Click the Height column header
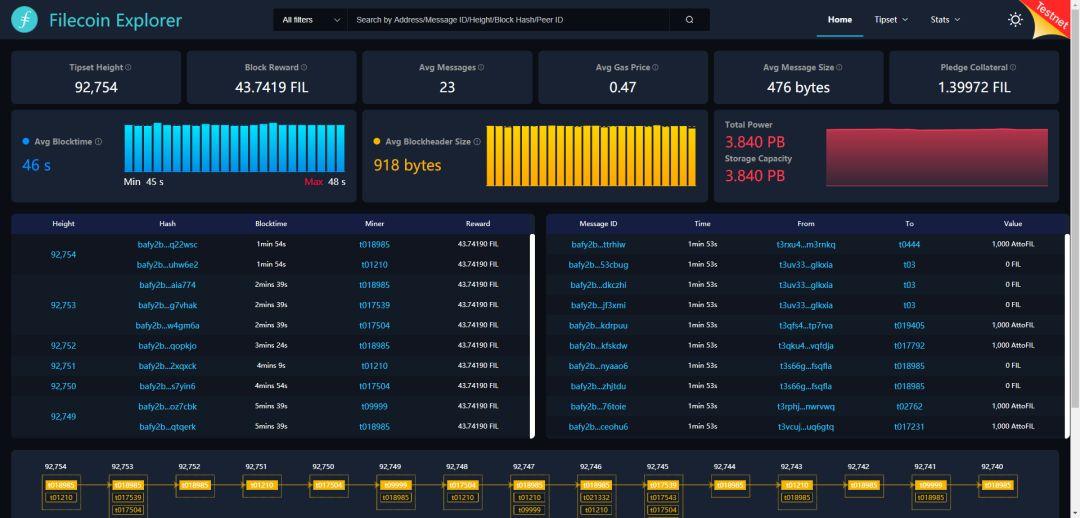This screenshot has width=1080, height=518. (63, 224)
